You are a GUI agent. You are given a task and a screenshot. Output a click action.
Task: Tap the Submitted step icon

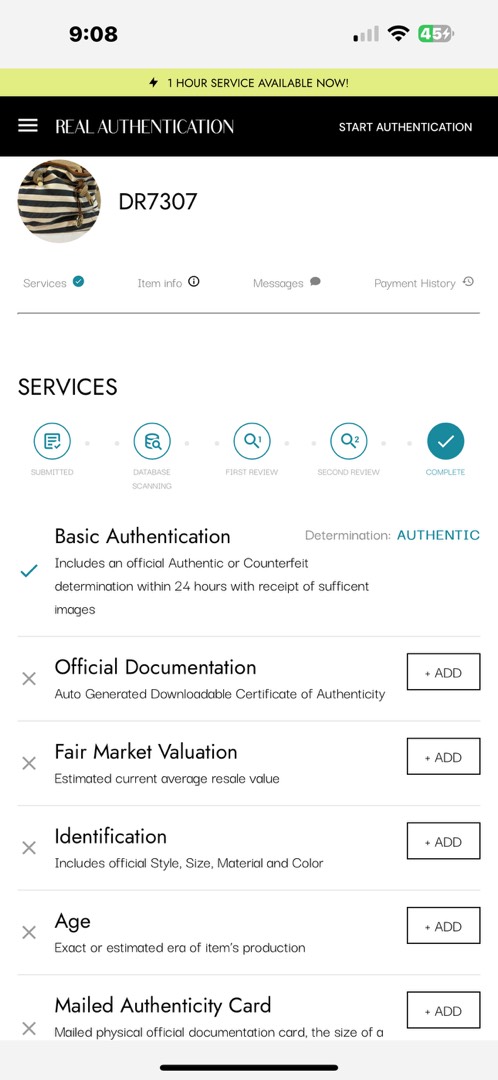pos(52,442)
